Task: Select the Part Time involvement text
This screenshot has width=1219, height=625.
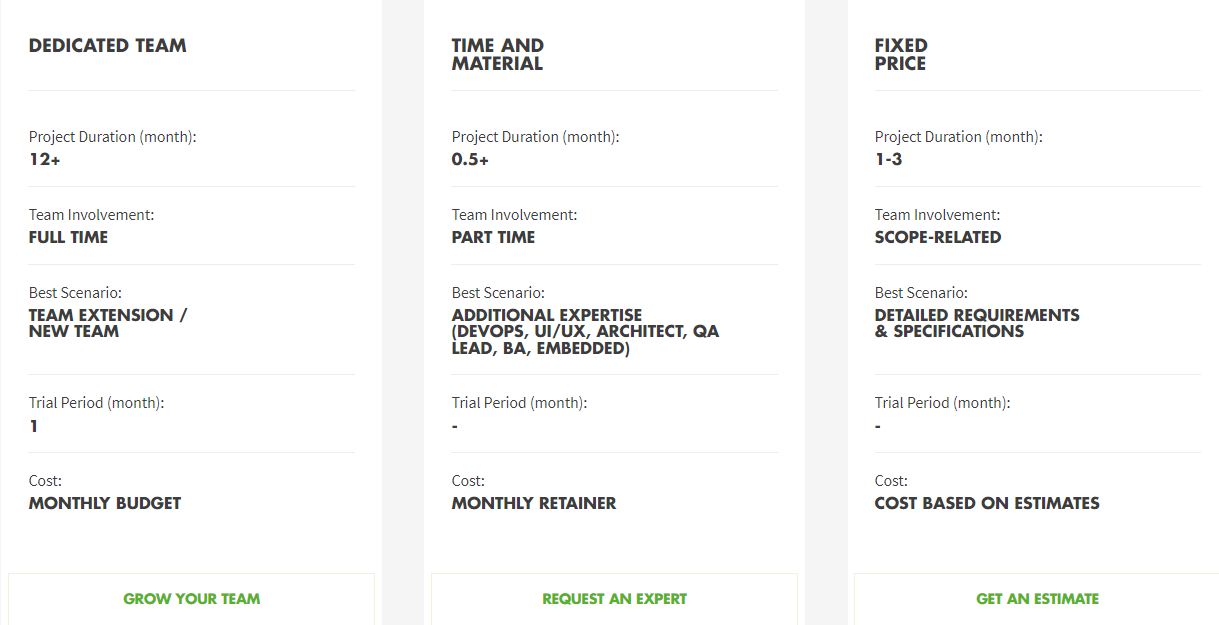Action: click(493, 238)
